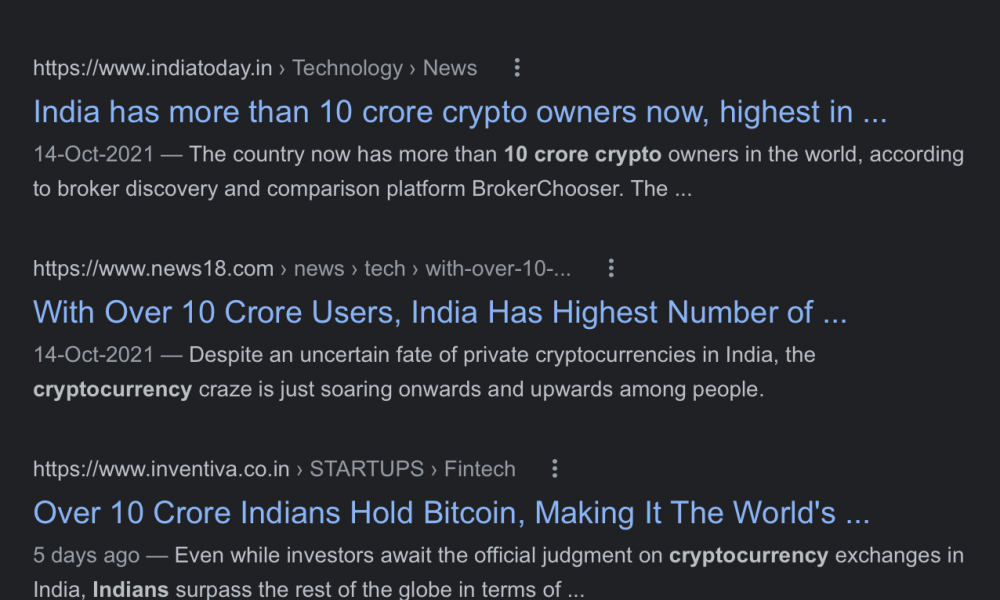Click the https://www.inventiva.co.in URL text
This screenshot has width=1000, height=600.
(161, 469)
